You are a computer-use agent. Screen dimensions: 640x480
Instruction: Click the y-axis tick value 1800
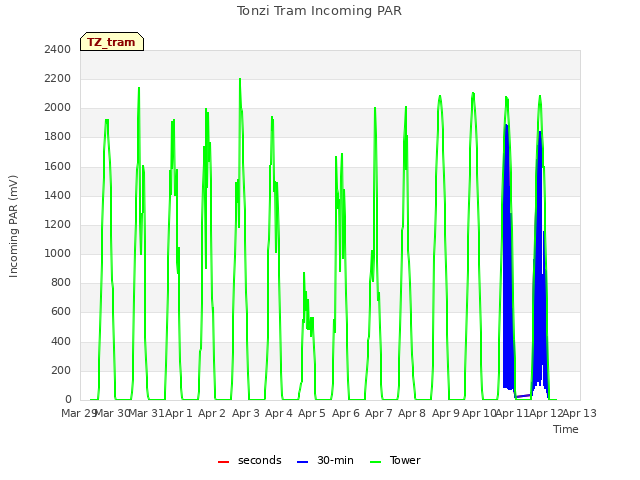(58, 137)
